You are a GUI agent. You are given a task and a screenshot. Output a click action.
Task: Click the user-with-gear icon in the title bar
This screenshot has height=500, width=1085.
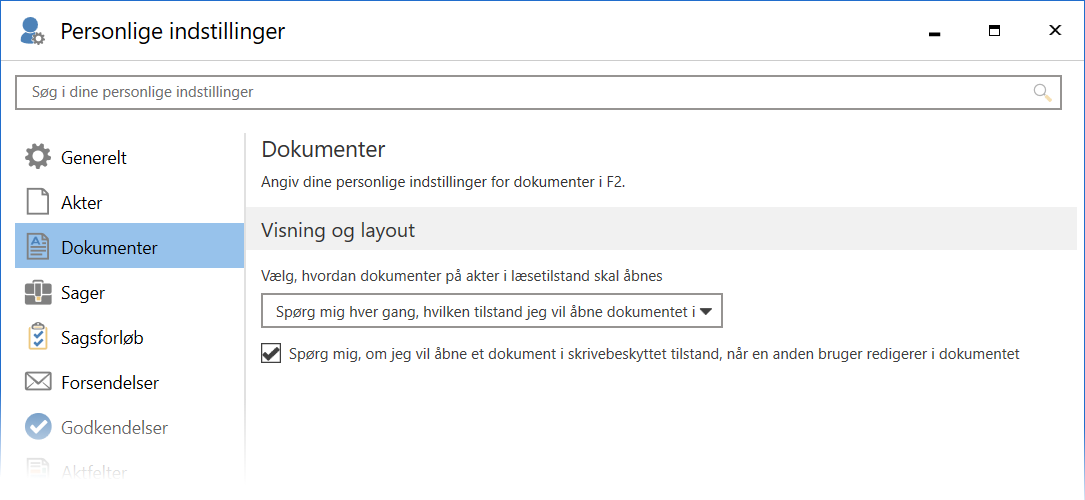coord(32,32)
